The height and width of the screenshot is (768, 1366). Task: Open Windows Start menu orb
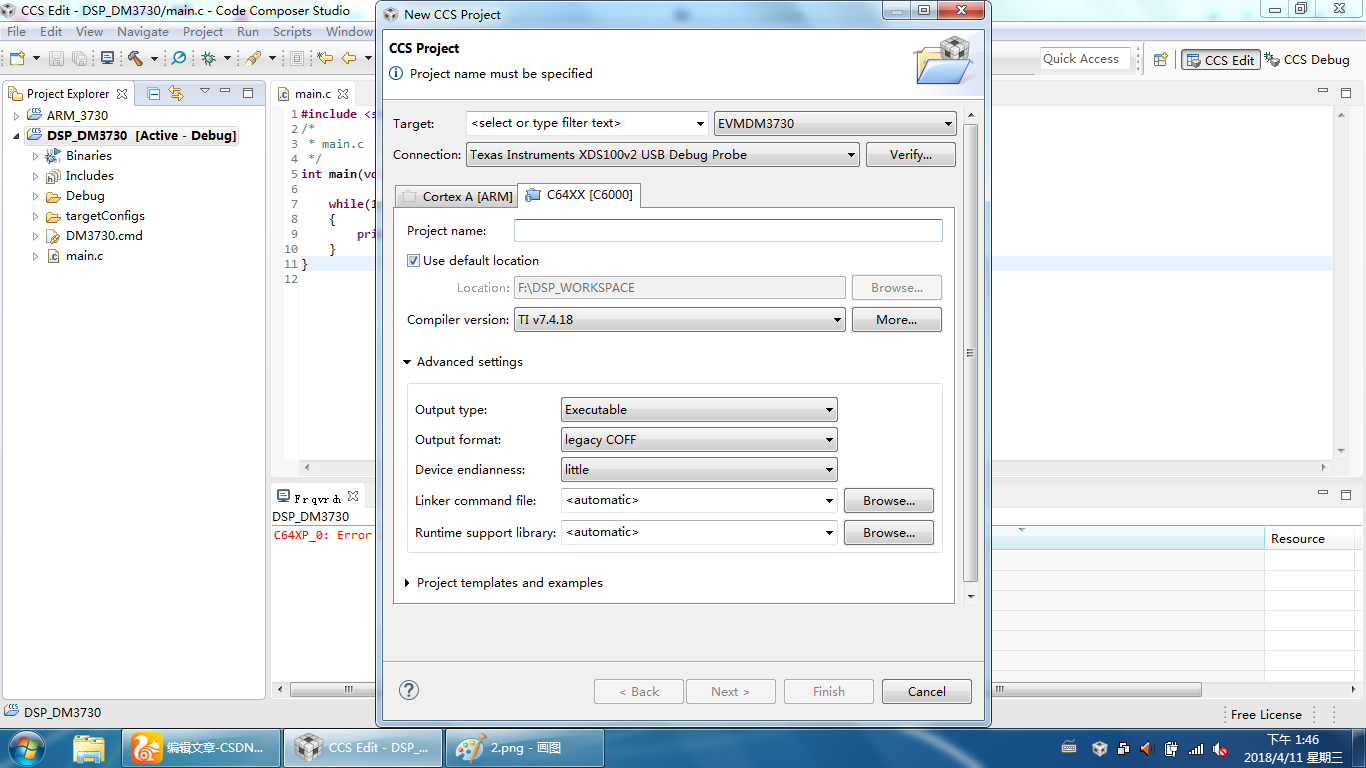(x=25, y=747)
